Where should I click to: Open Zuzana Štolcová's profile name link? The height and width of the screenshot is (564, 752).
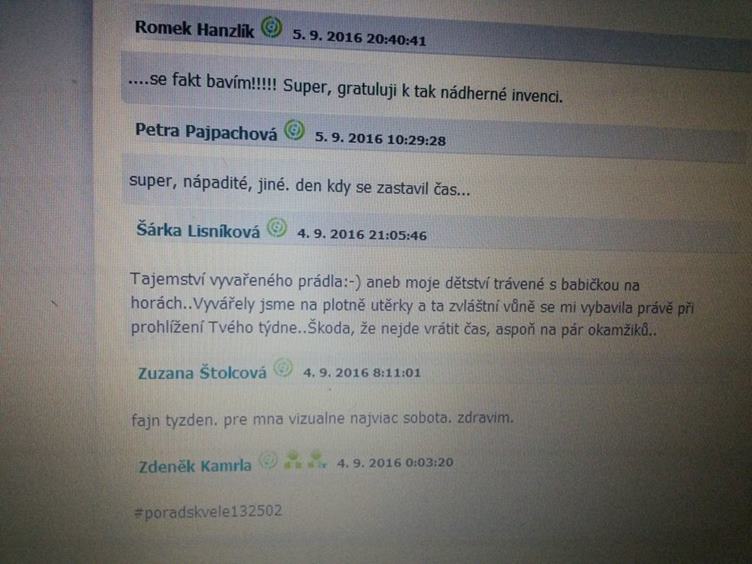click(x=202, y=373)
